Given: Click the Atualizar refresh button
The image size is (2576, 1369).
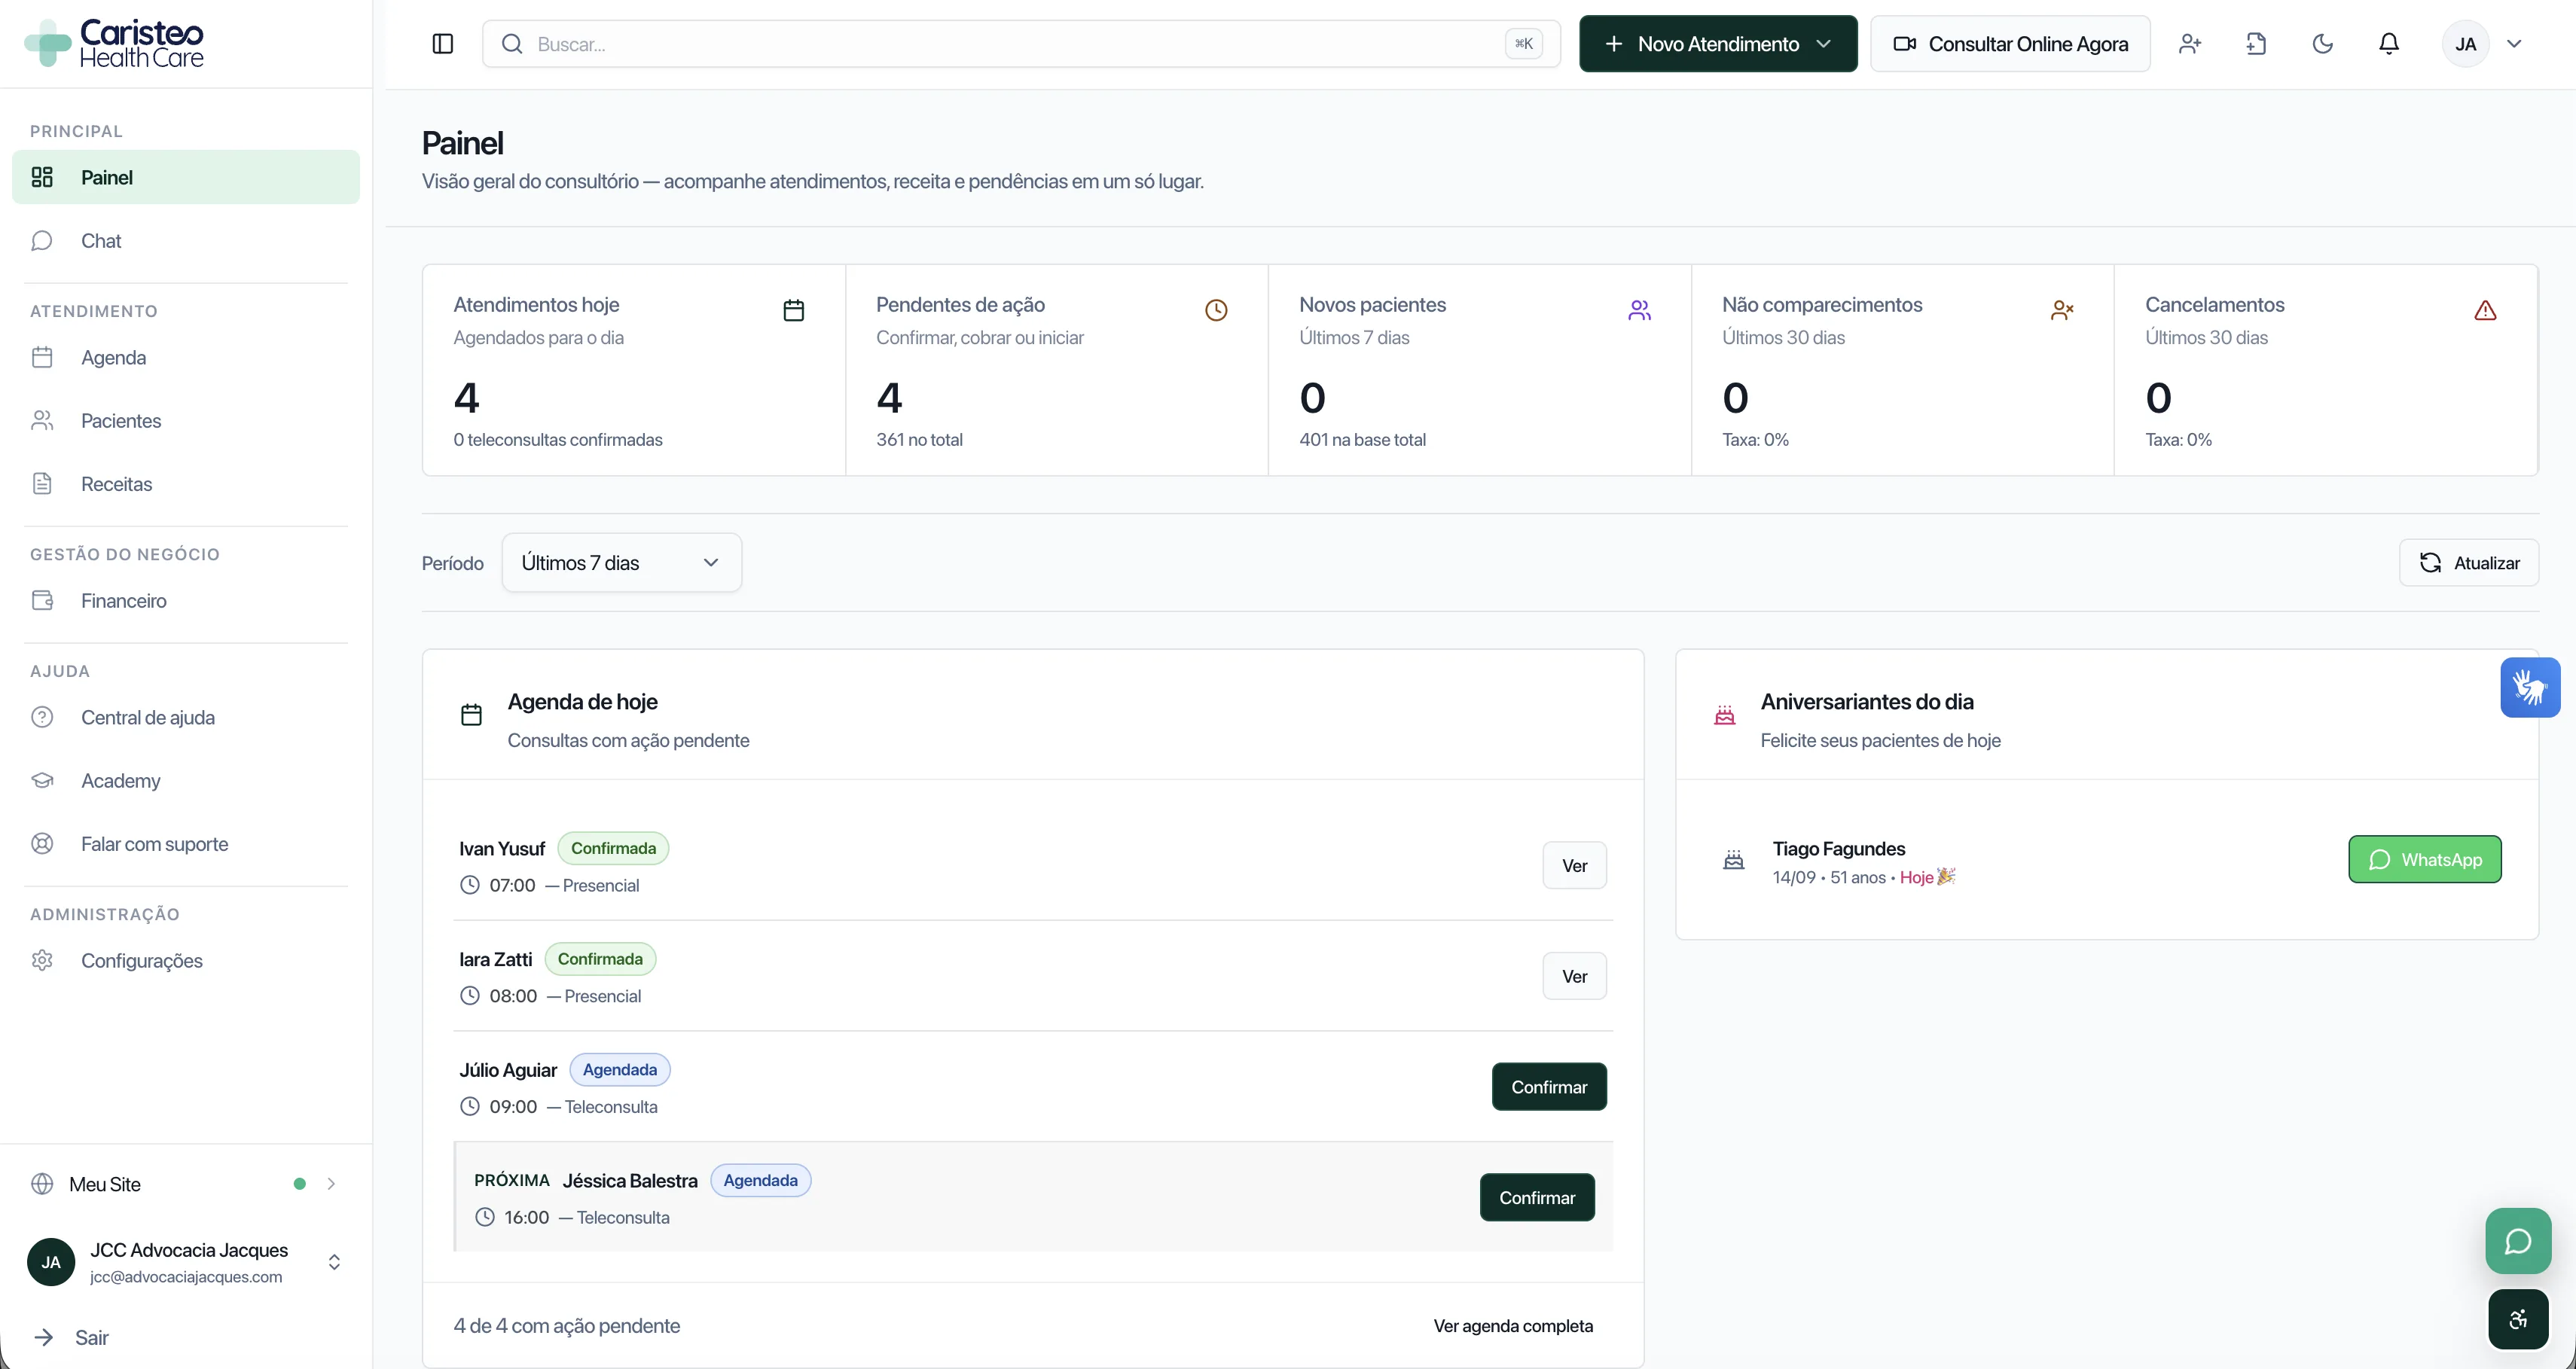Looking at the screenshot, I should (2468, 563).
